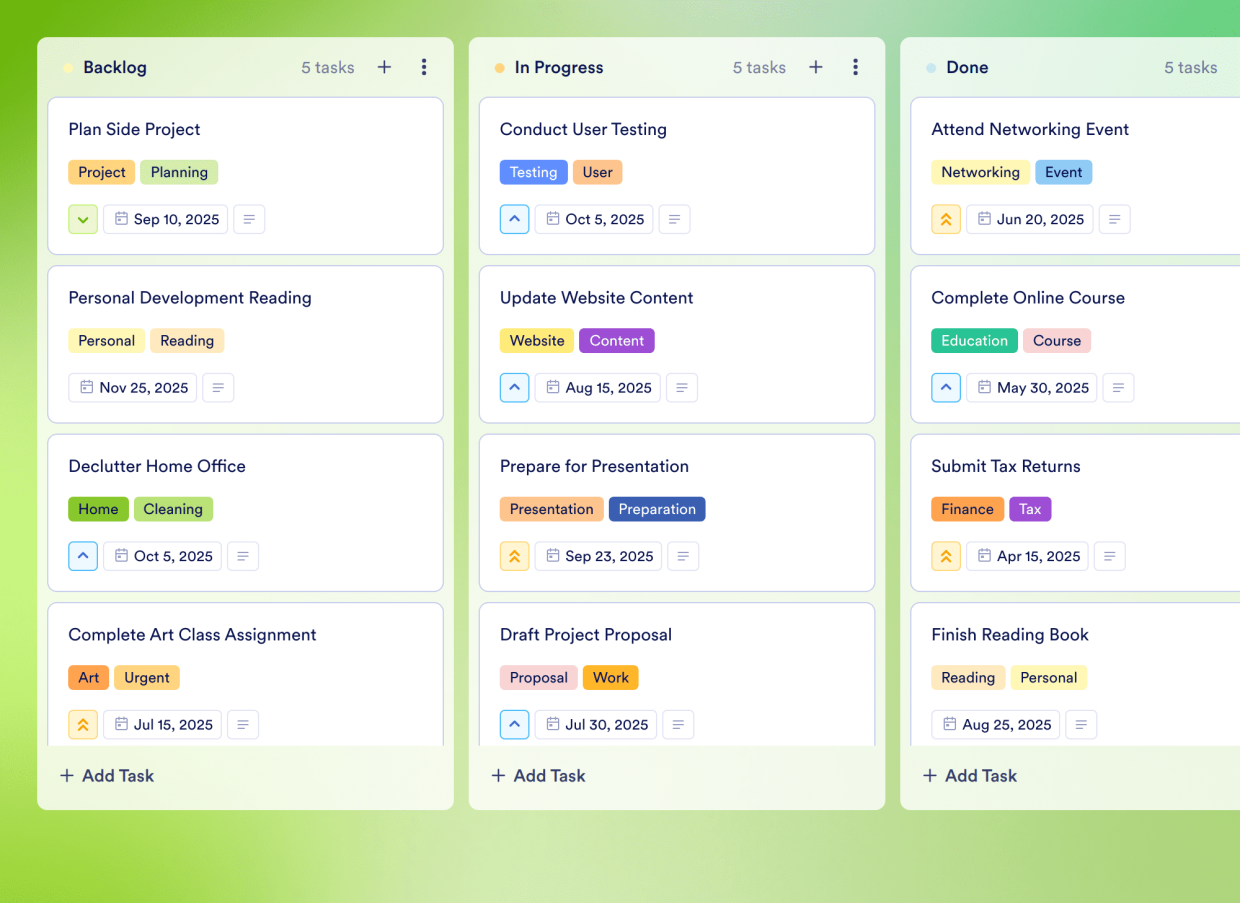Open the priority selector on Draft Project Proposal
This screenshot has width=1240, height=903.
tap(514, 724)
